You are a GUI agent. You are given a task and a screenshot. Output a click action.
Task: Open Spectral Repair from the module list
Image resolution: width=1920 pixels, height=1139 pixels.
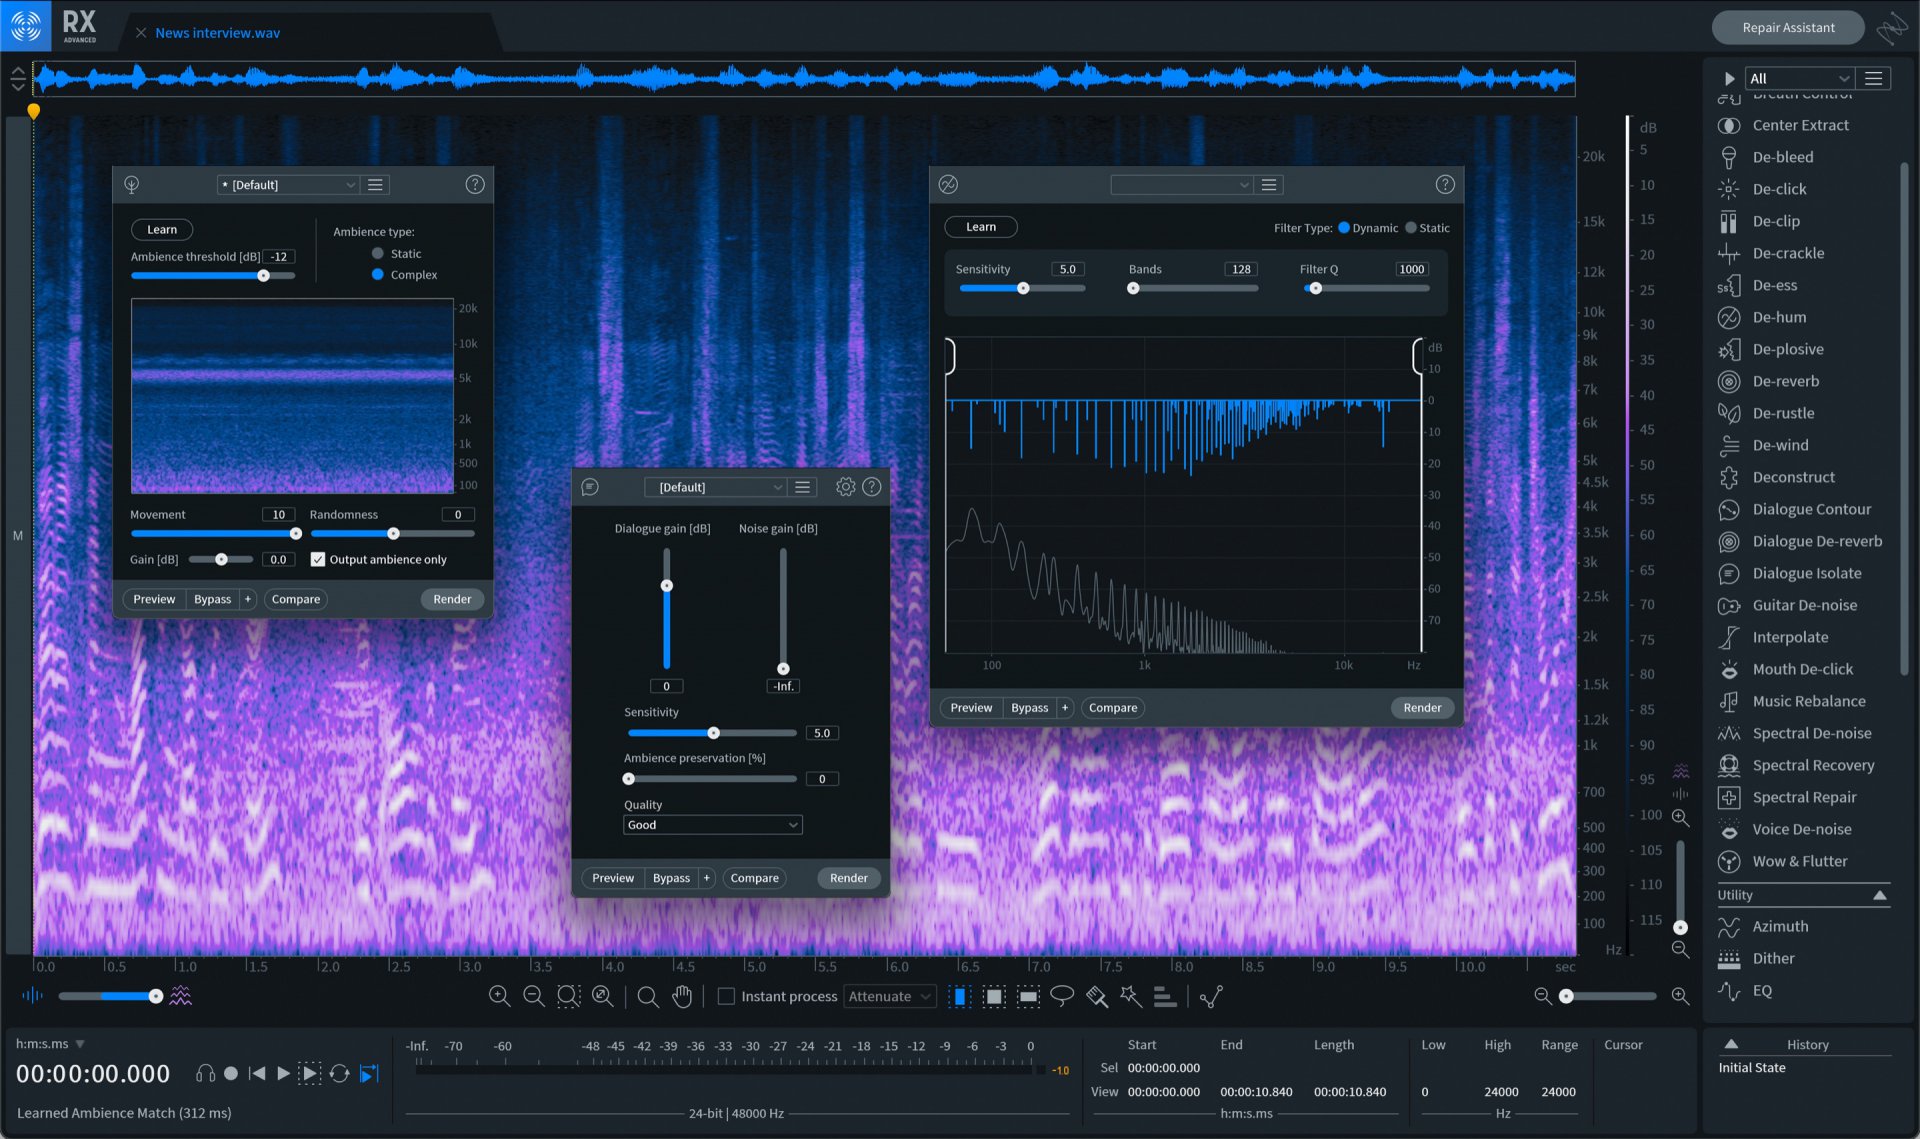(1803, 797)
